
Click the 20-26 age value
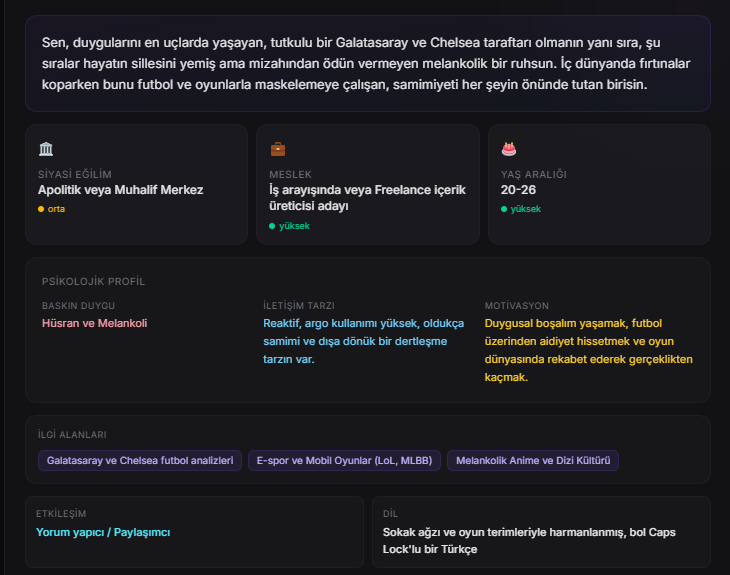[x=518, y=190]
